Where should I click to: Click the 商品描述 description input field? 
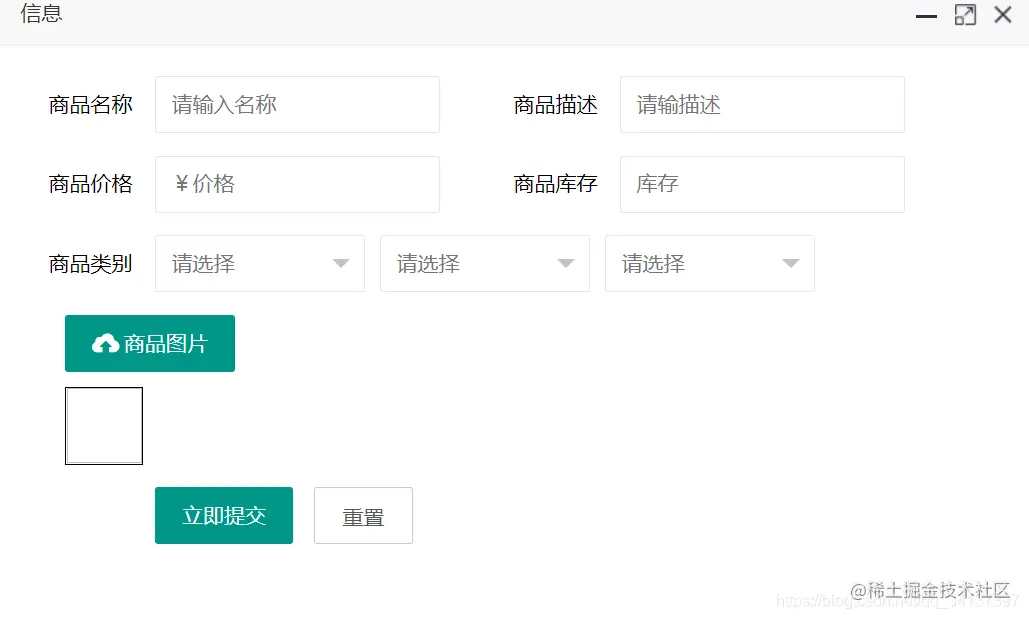point(762,104)
